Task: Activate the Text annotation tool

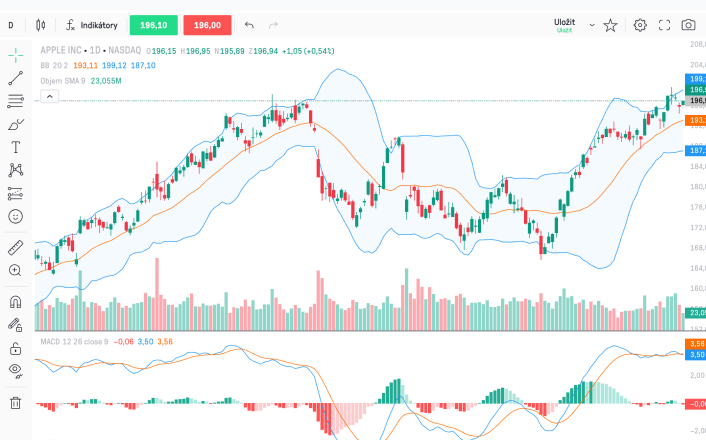Action: click(16, 147)
